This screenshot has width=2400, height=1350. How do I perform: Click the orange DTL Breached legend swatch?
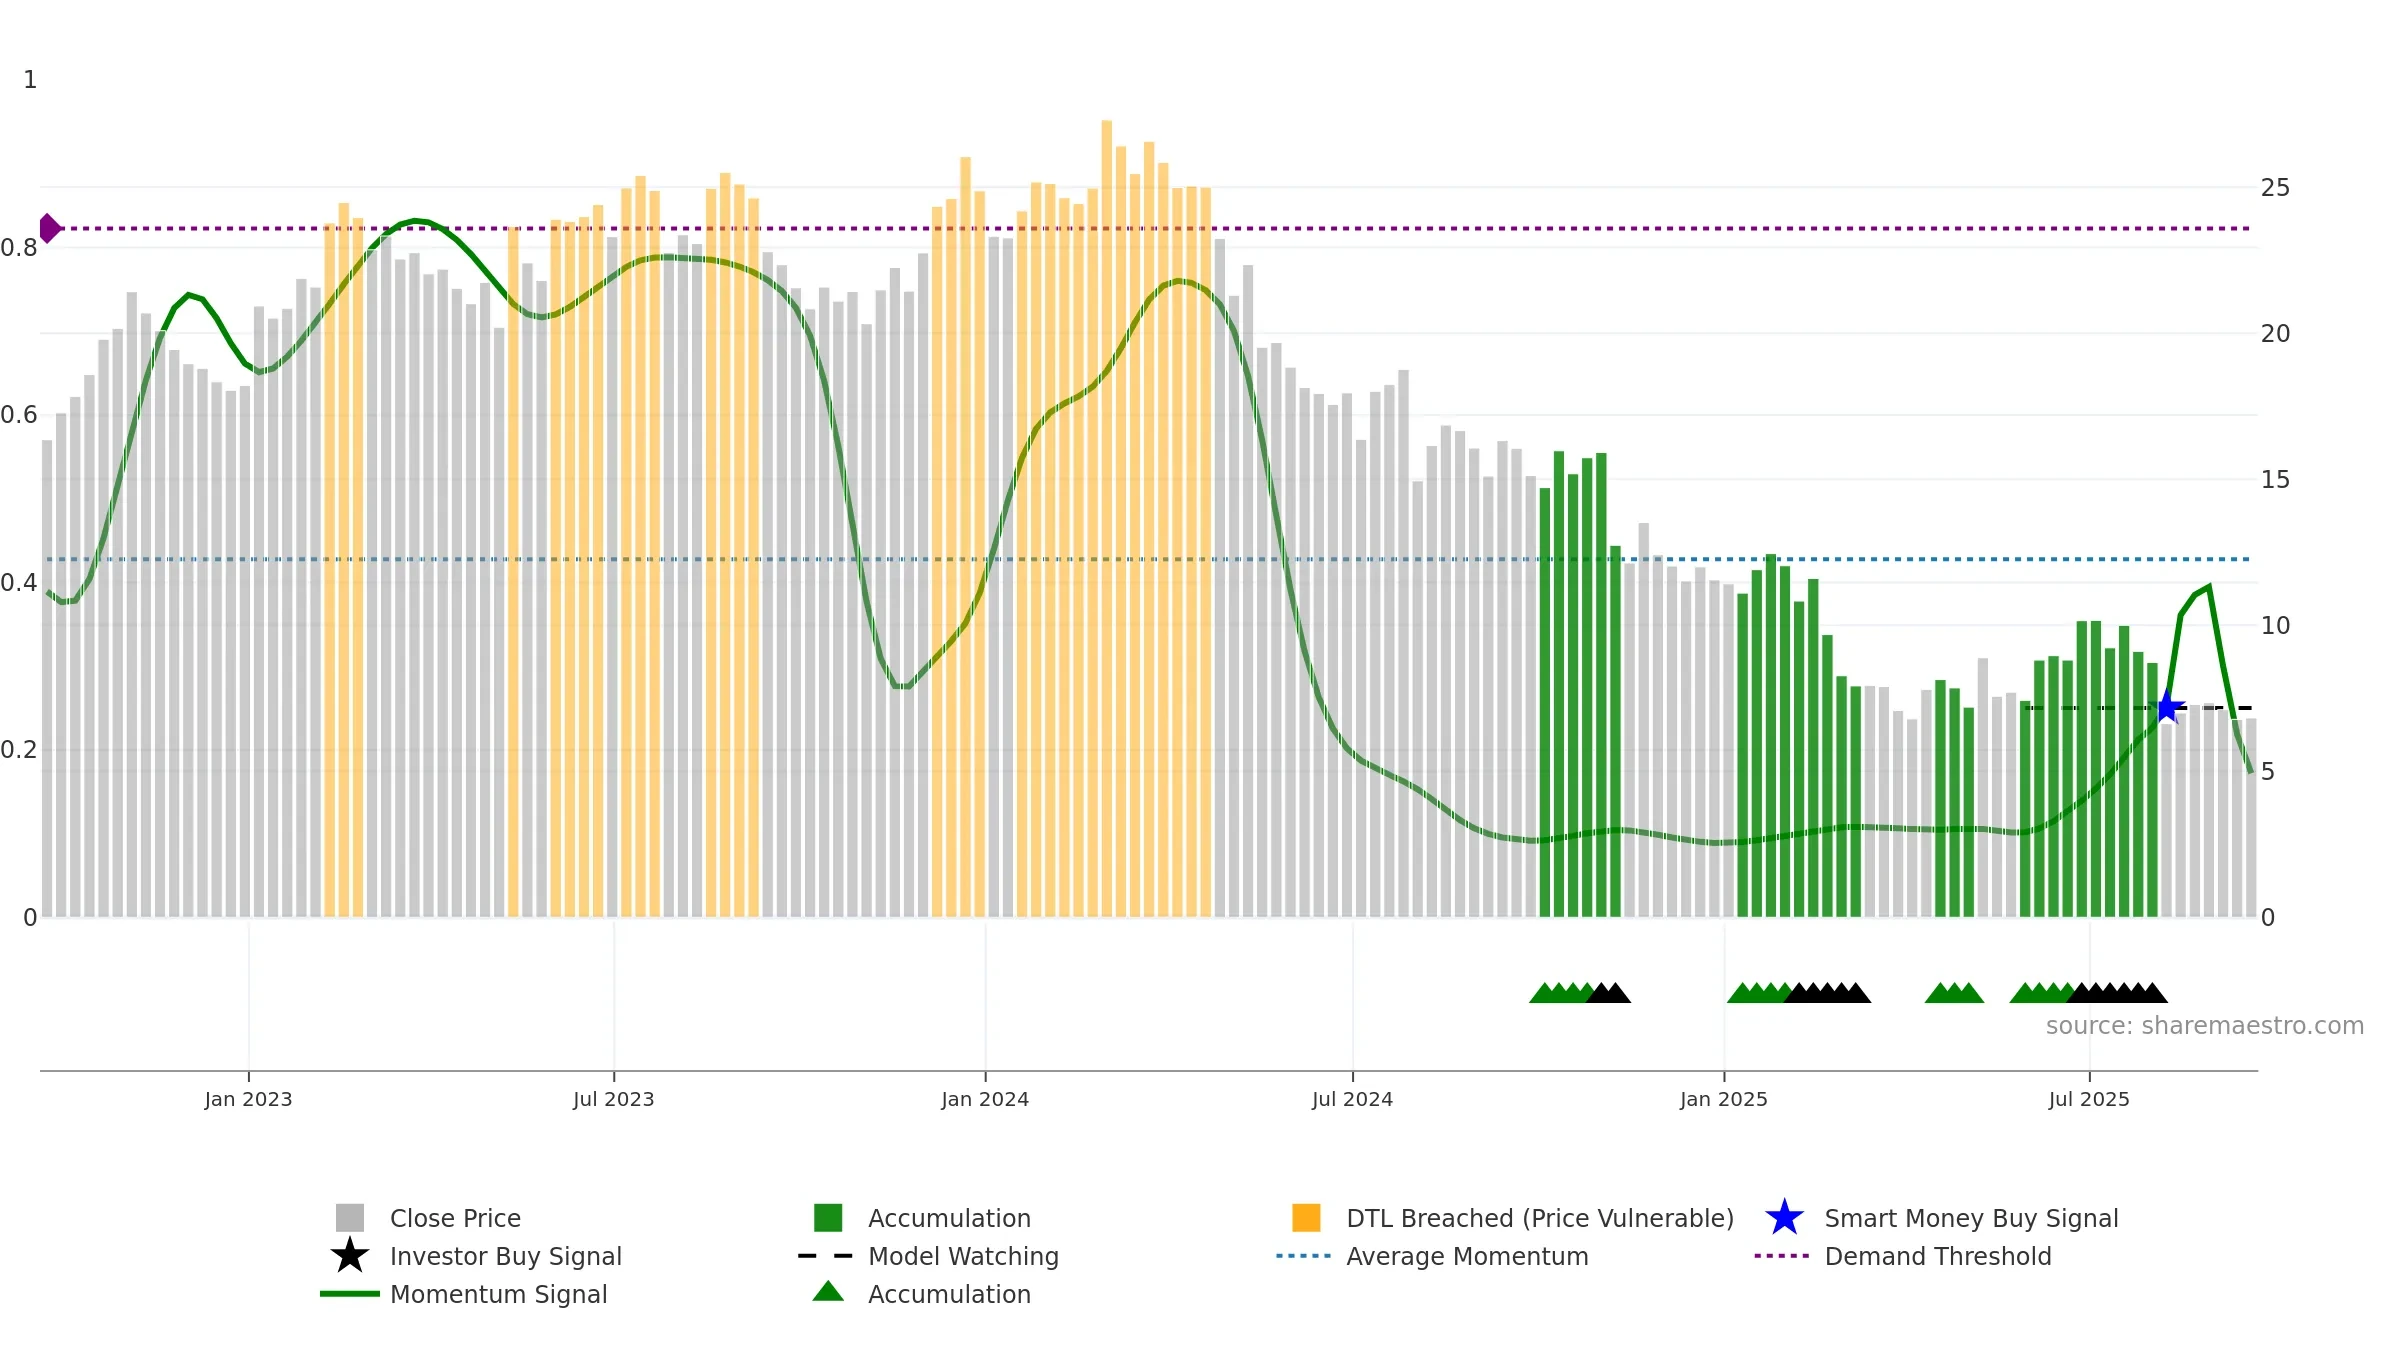1306,1218
